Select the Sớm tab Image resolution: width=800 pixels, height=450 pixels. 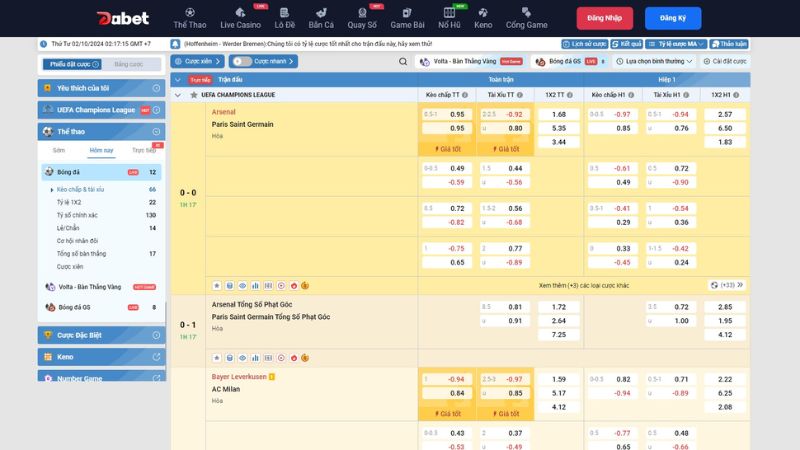(59, 150)
